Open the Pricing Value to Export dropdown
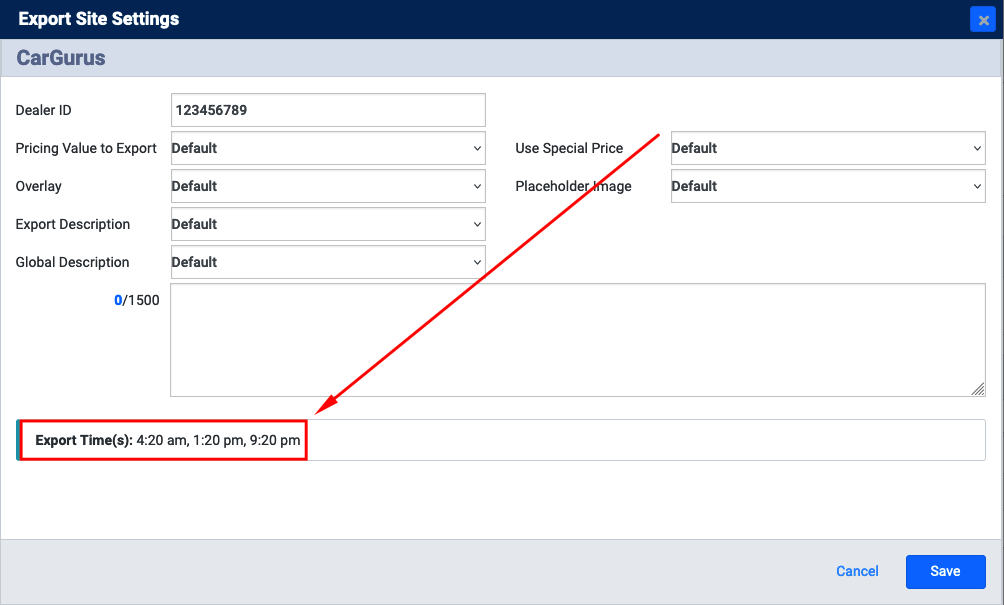 tap(328, 148)
